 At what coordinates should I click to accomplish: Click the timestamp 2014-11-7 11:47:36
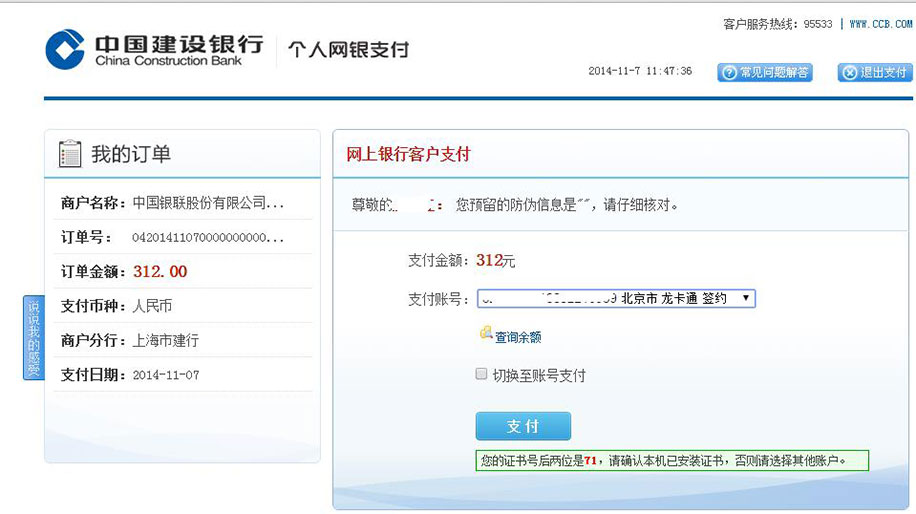tap(640, 71)
